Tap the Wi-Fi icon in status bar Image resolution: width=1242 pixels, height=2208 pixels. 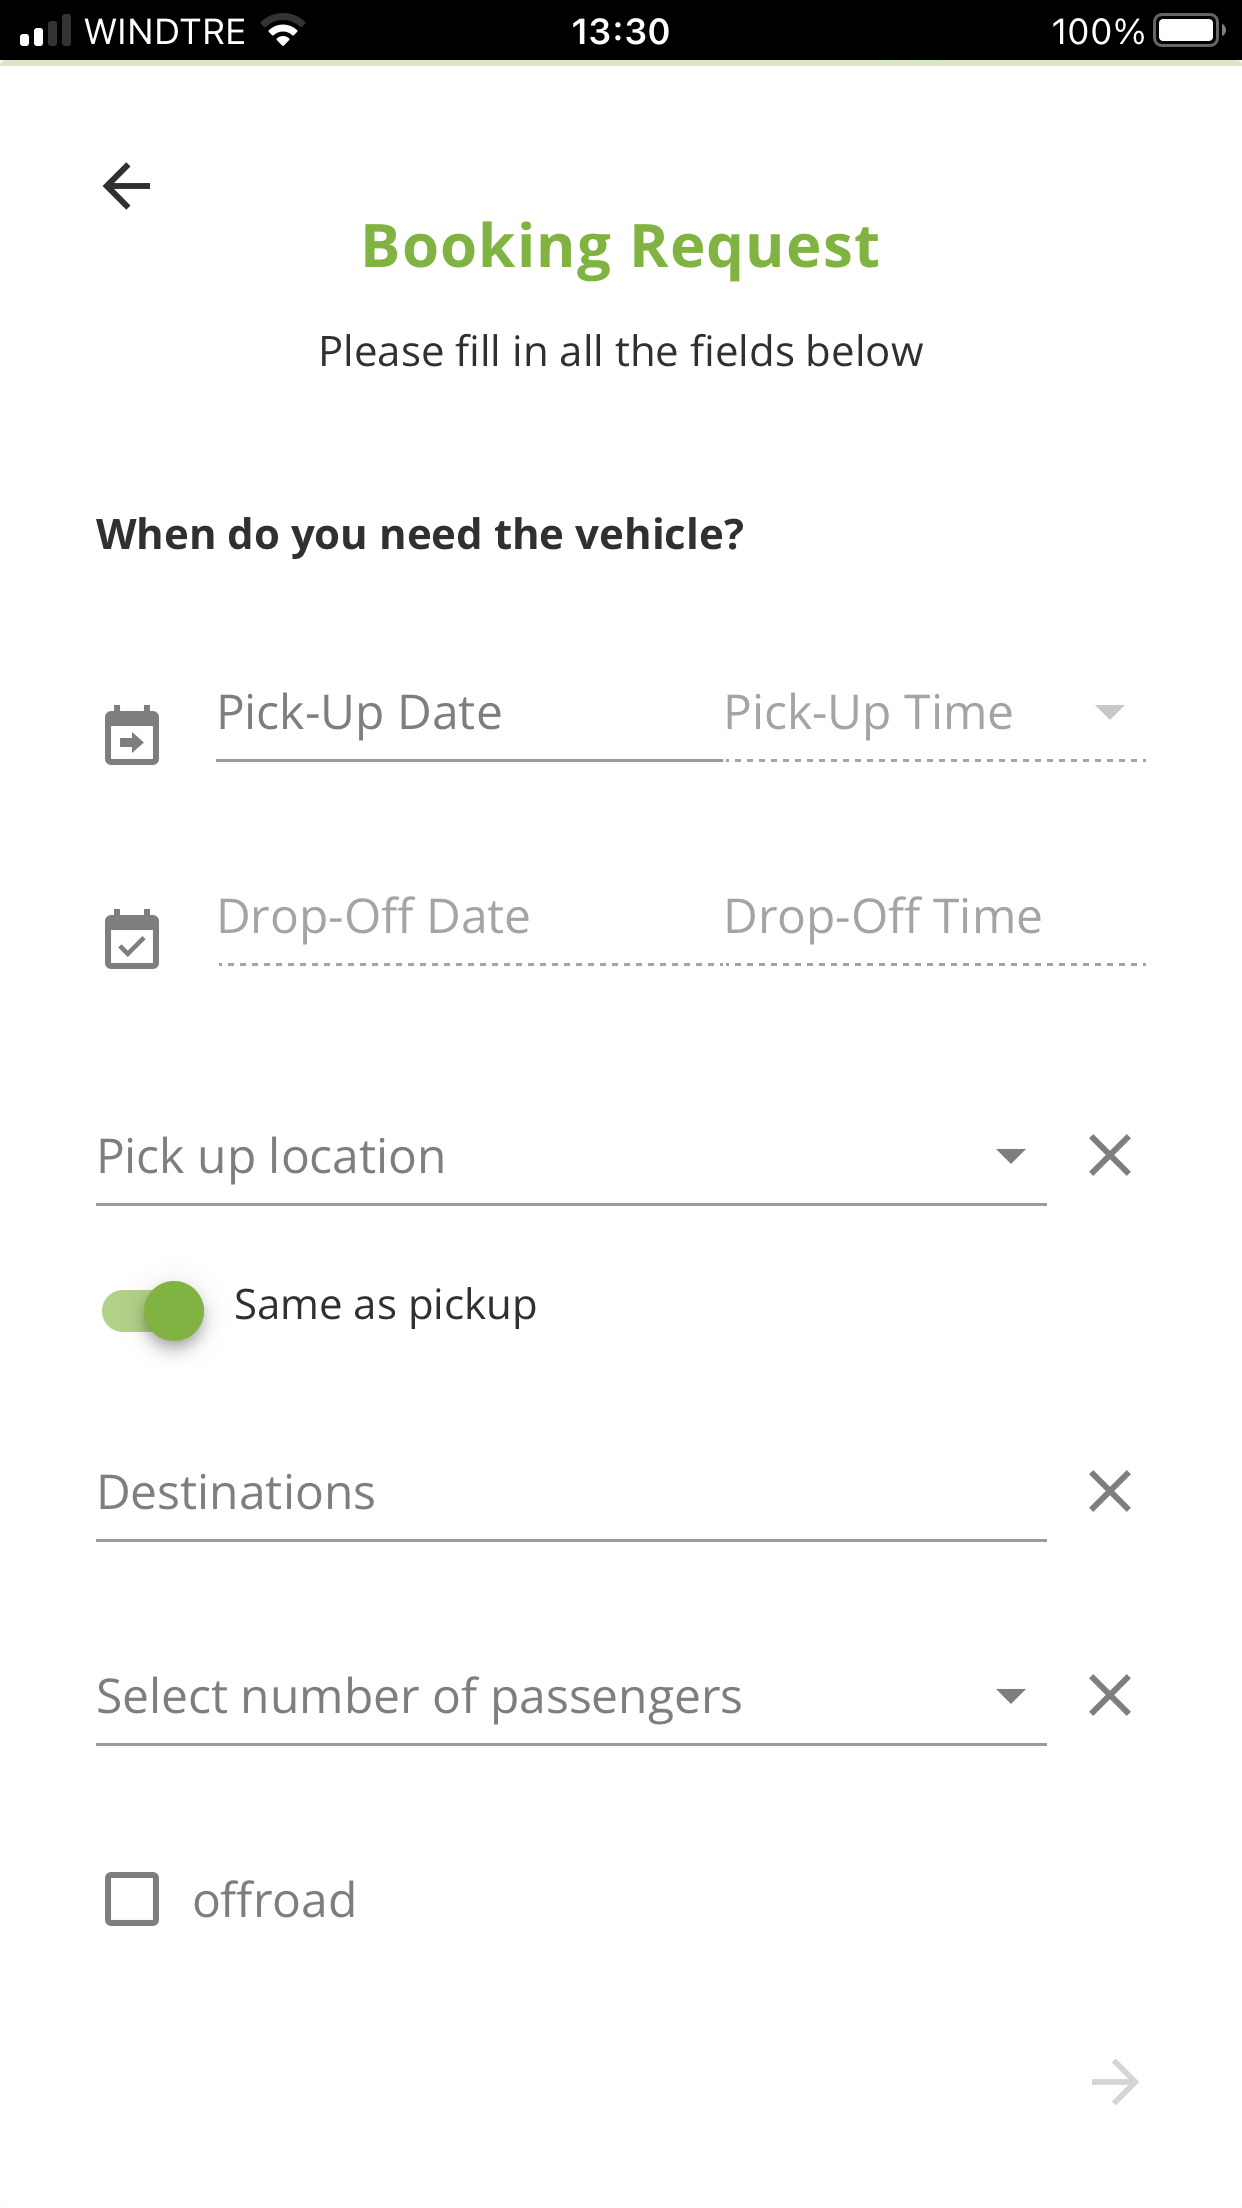[x=284, y=31]
